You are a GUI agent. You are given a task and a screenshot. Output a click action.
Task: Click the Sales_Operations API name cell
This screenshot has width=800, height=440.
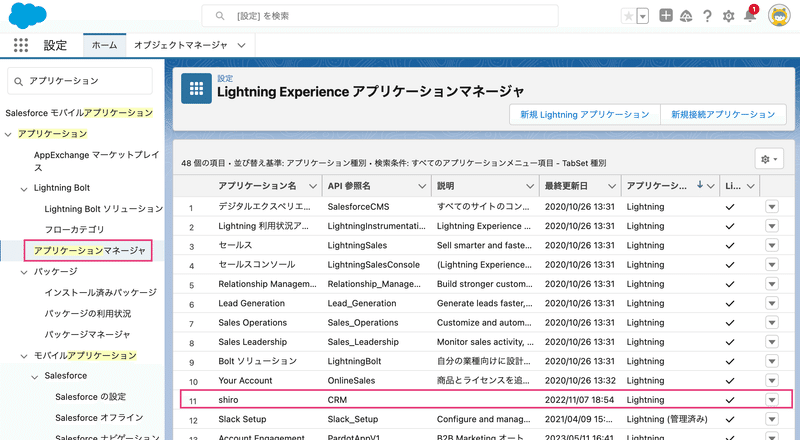point(363,323)
